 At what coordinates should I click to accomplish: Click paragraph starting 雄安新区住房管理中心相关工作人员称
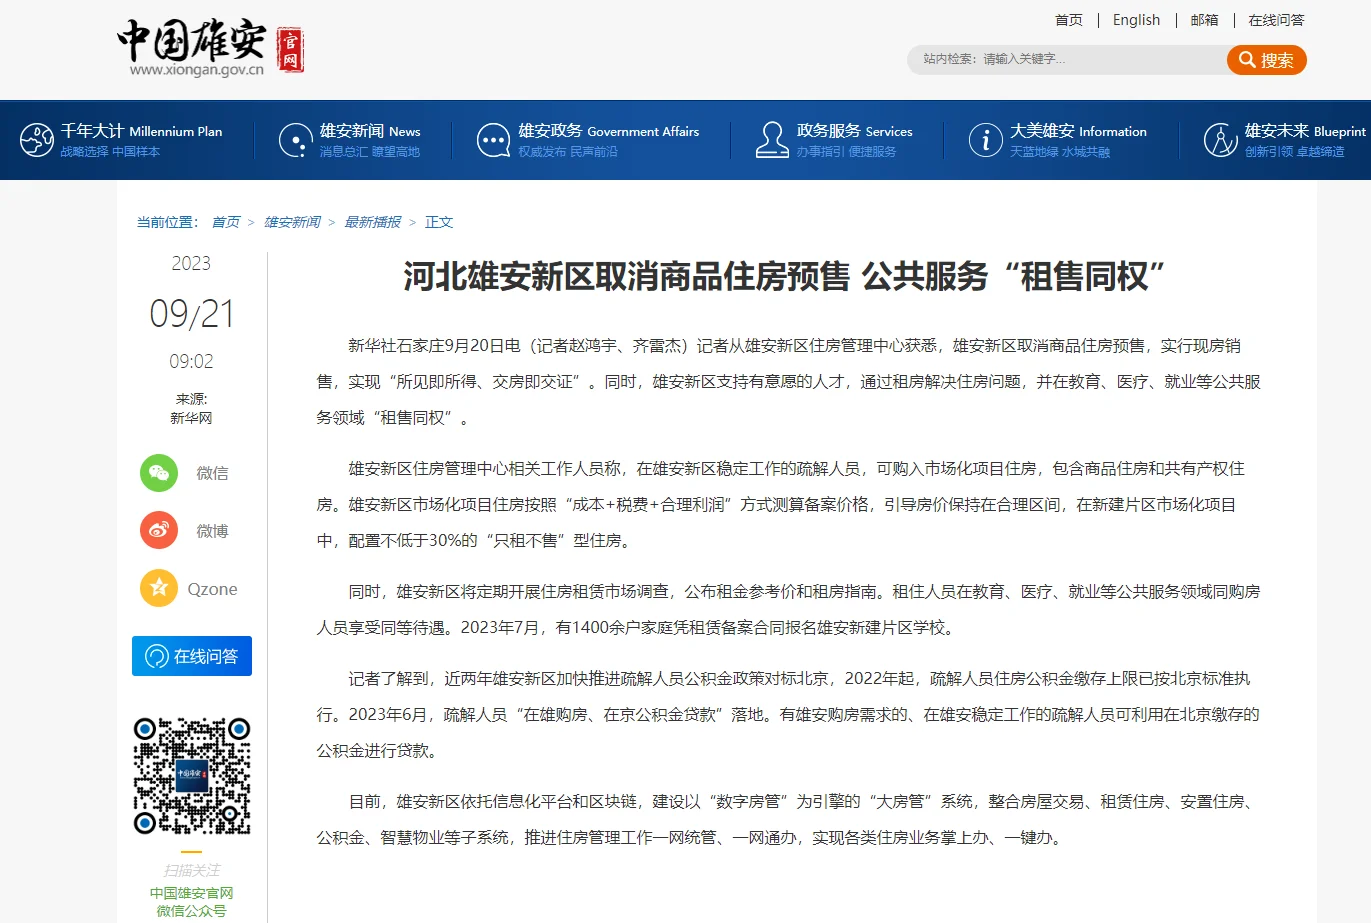tap(781, 505)
